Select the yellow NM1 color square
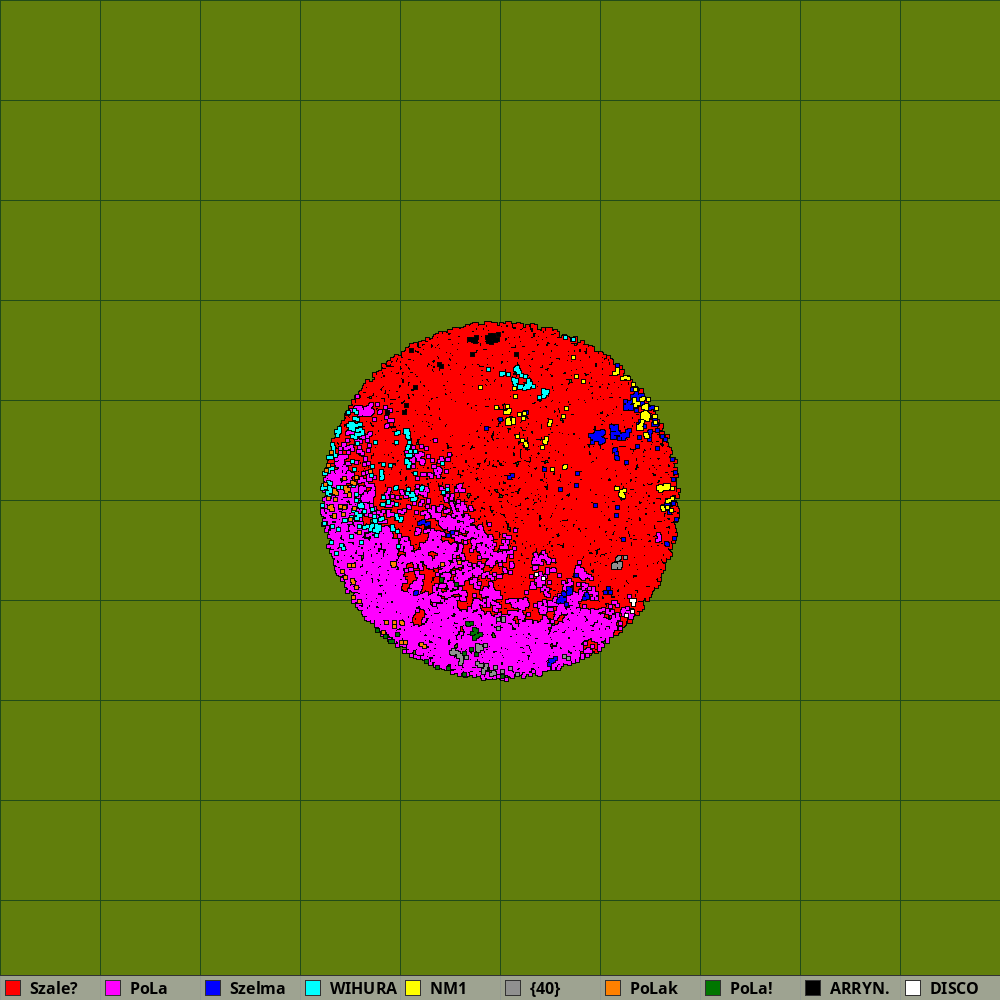Screen dimensions: 1000x1000 [x=413, y=988]
